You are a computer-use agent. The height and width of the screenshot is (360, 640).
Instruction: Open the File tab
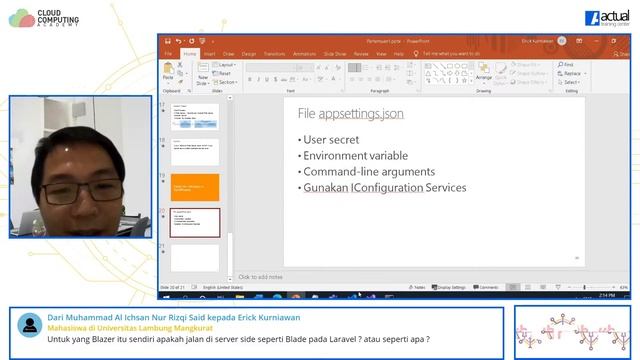168,54
